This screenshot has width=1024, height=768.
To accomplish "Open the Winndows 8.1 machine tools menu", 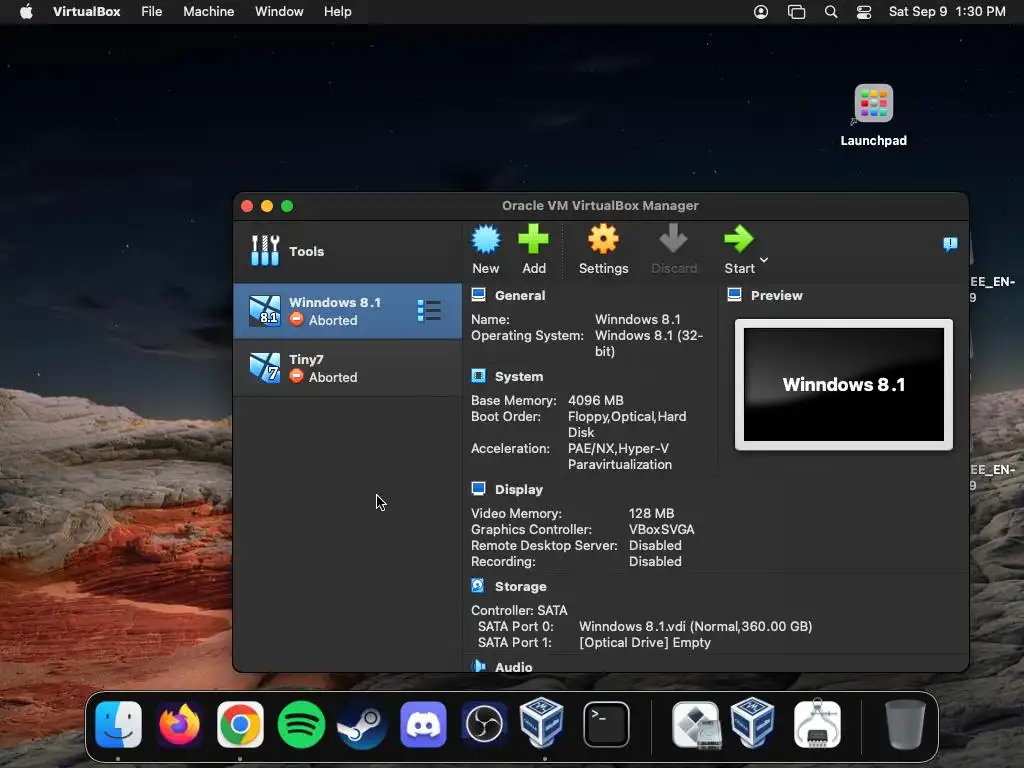I will point(429,311).
